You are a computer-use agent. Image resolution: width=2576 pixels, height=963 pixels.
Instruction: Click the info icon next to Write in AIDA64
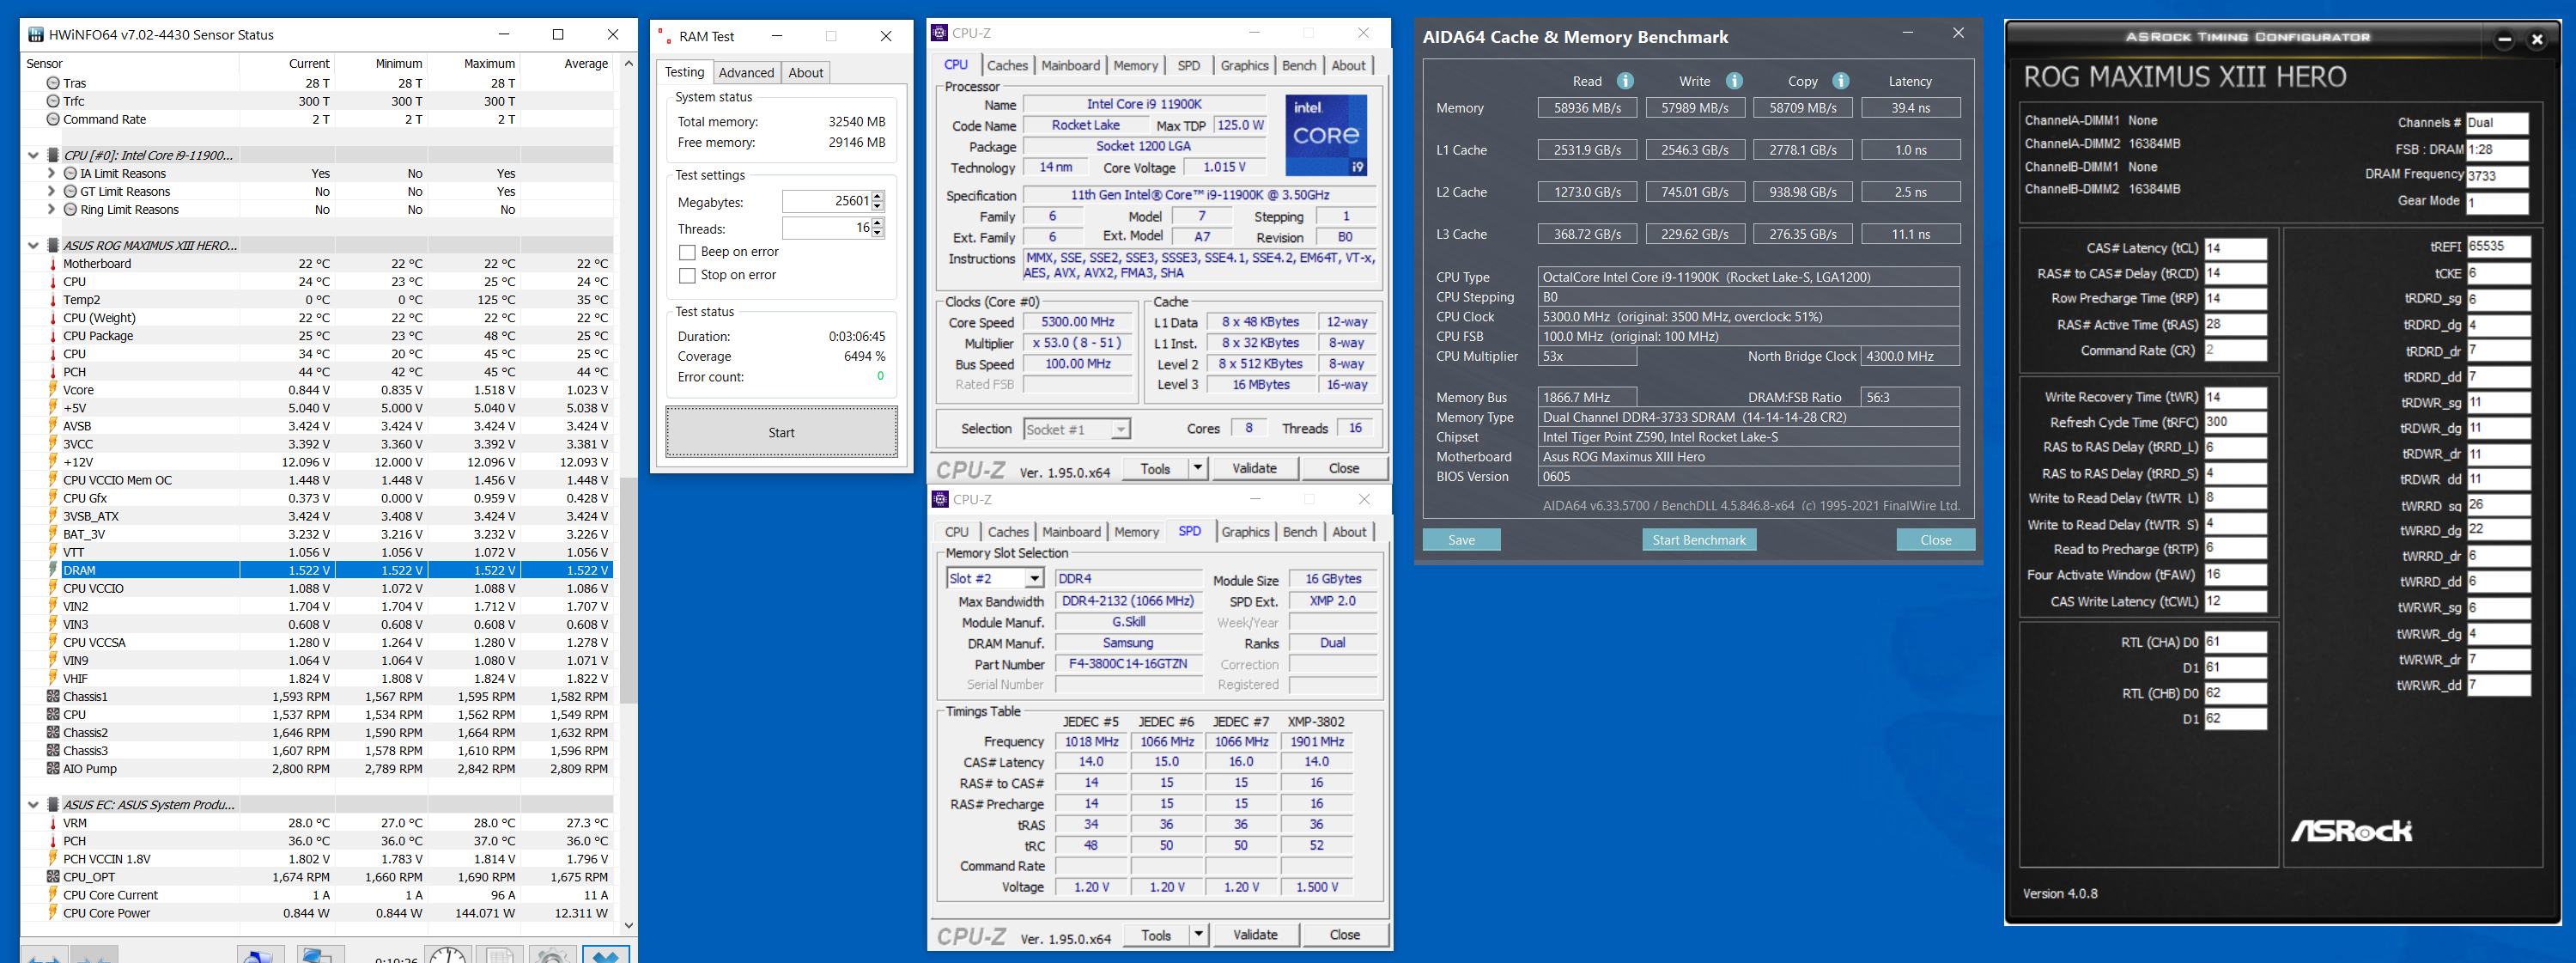pyautogui.click(x=1734, y=81)
